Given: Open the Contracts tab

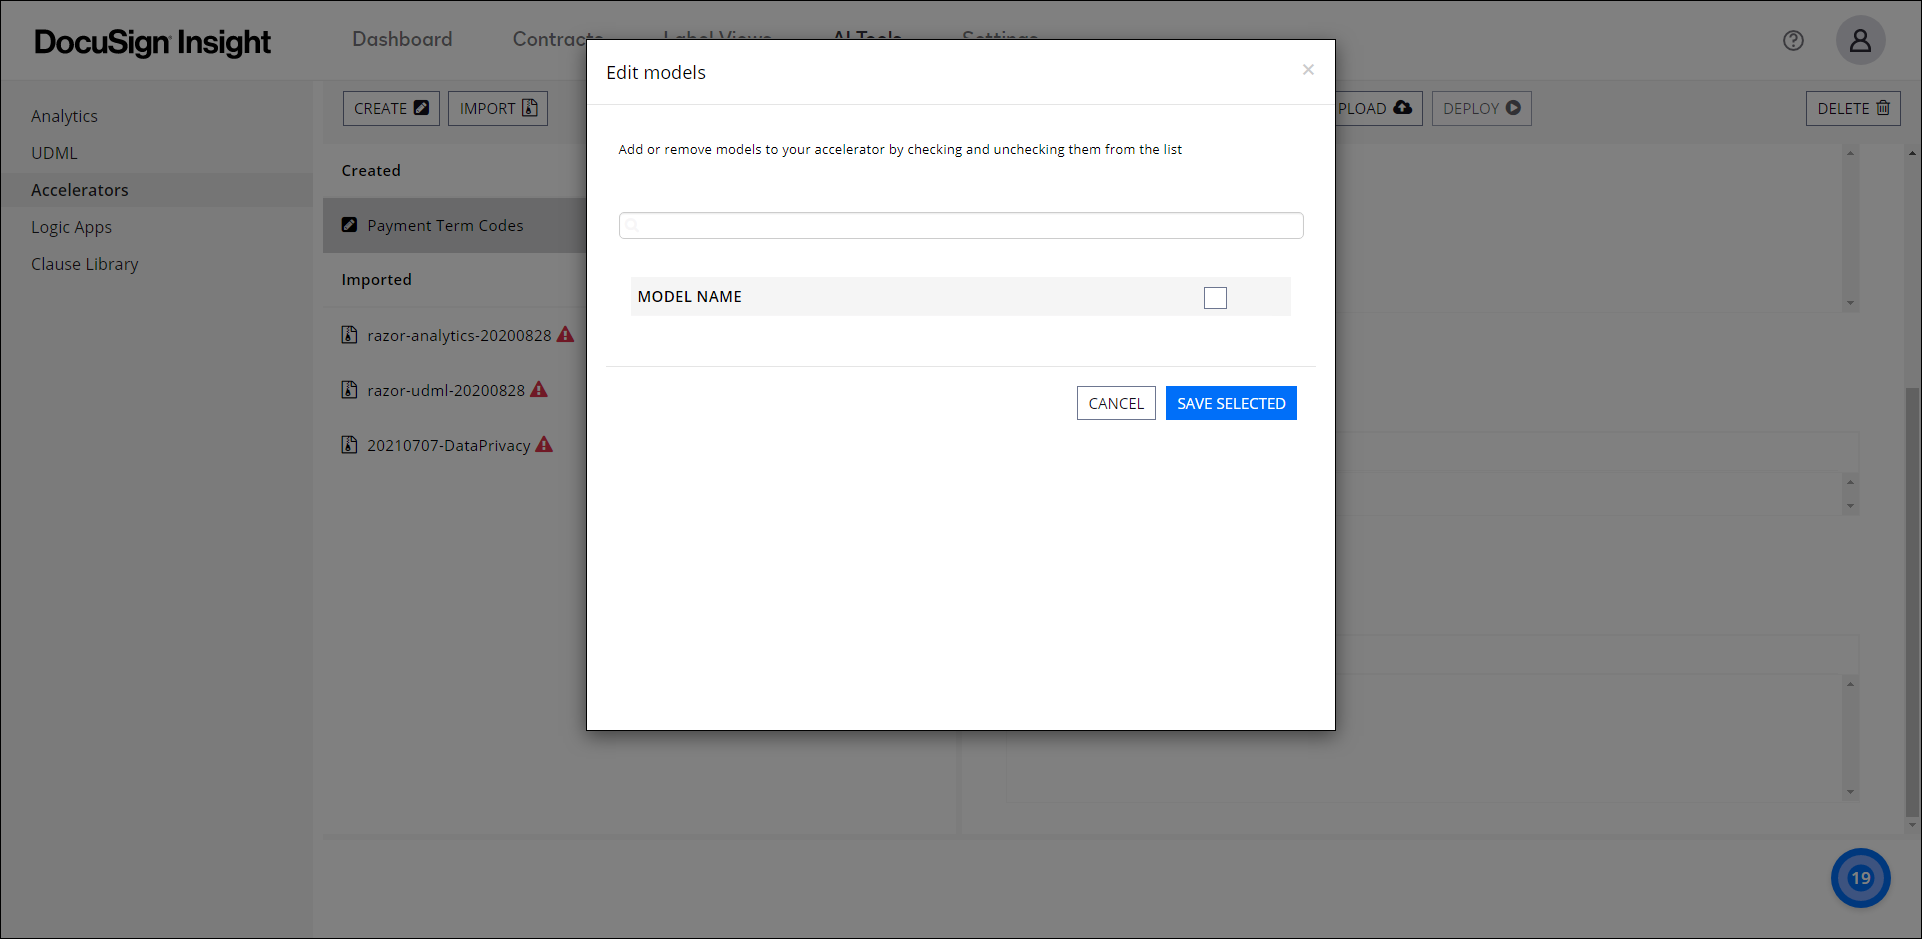Looking at the screenshot, I should [x=558, y=39].
